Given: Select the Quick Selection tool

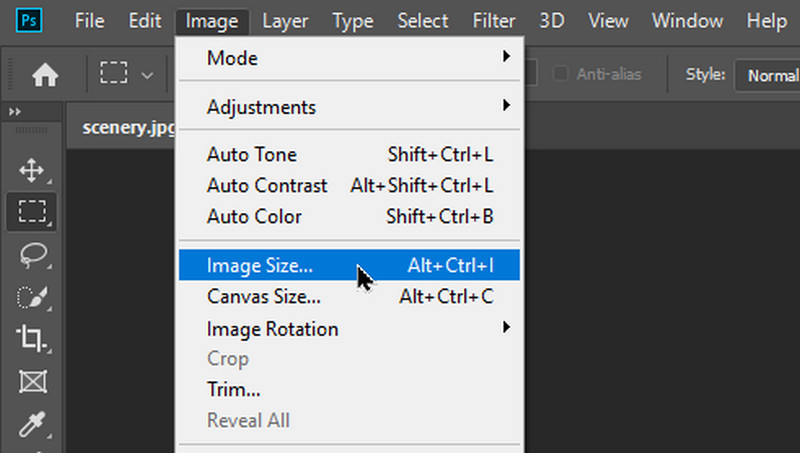Looking at the screenshot, I should click(x=32, y=297).
